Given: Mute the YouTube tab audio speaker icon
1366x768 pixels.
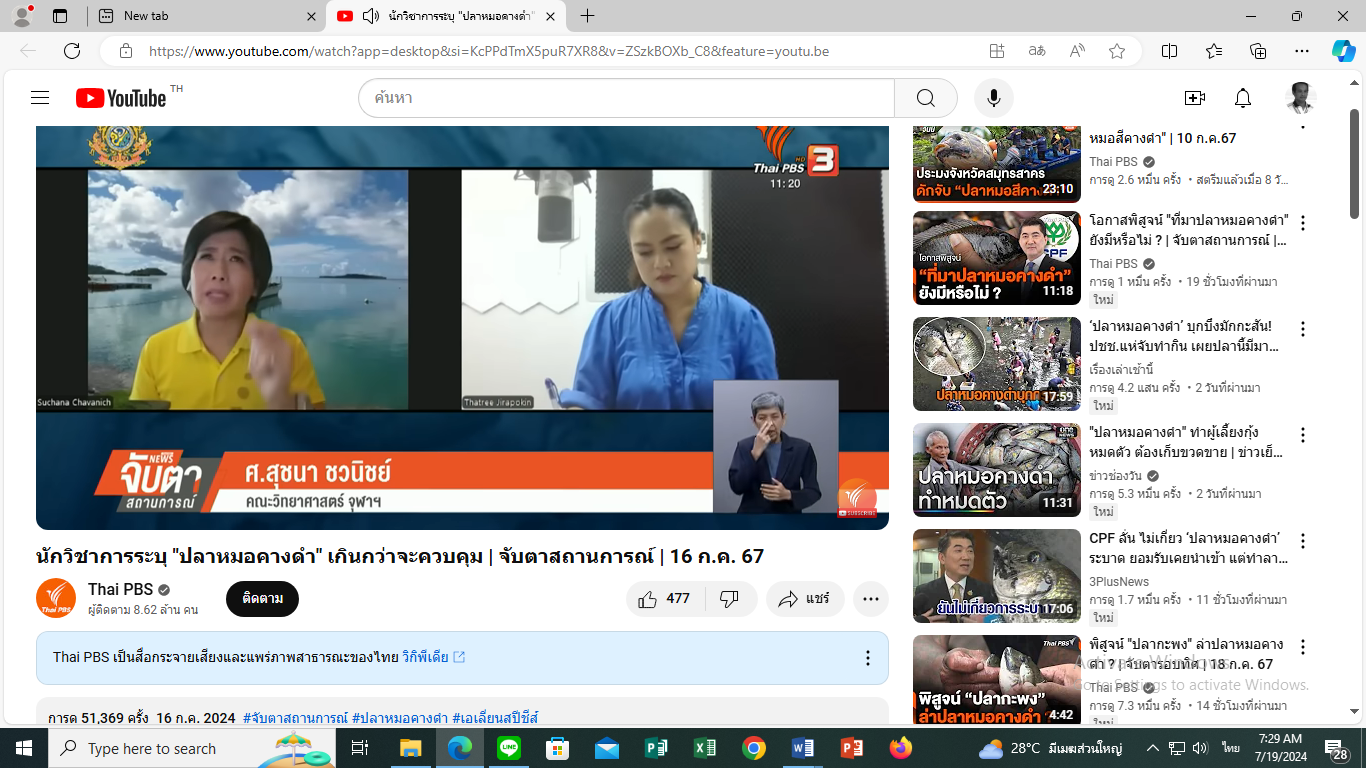Looking at the screenshot, I should (371, 16).
